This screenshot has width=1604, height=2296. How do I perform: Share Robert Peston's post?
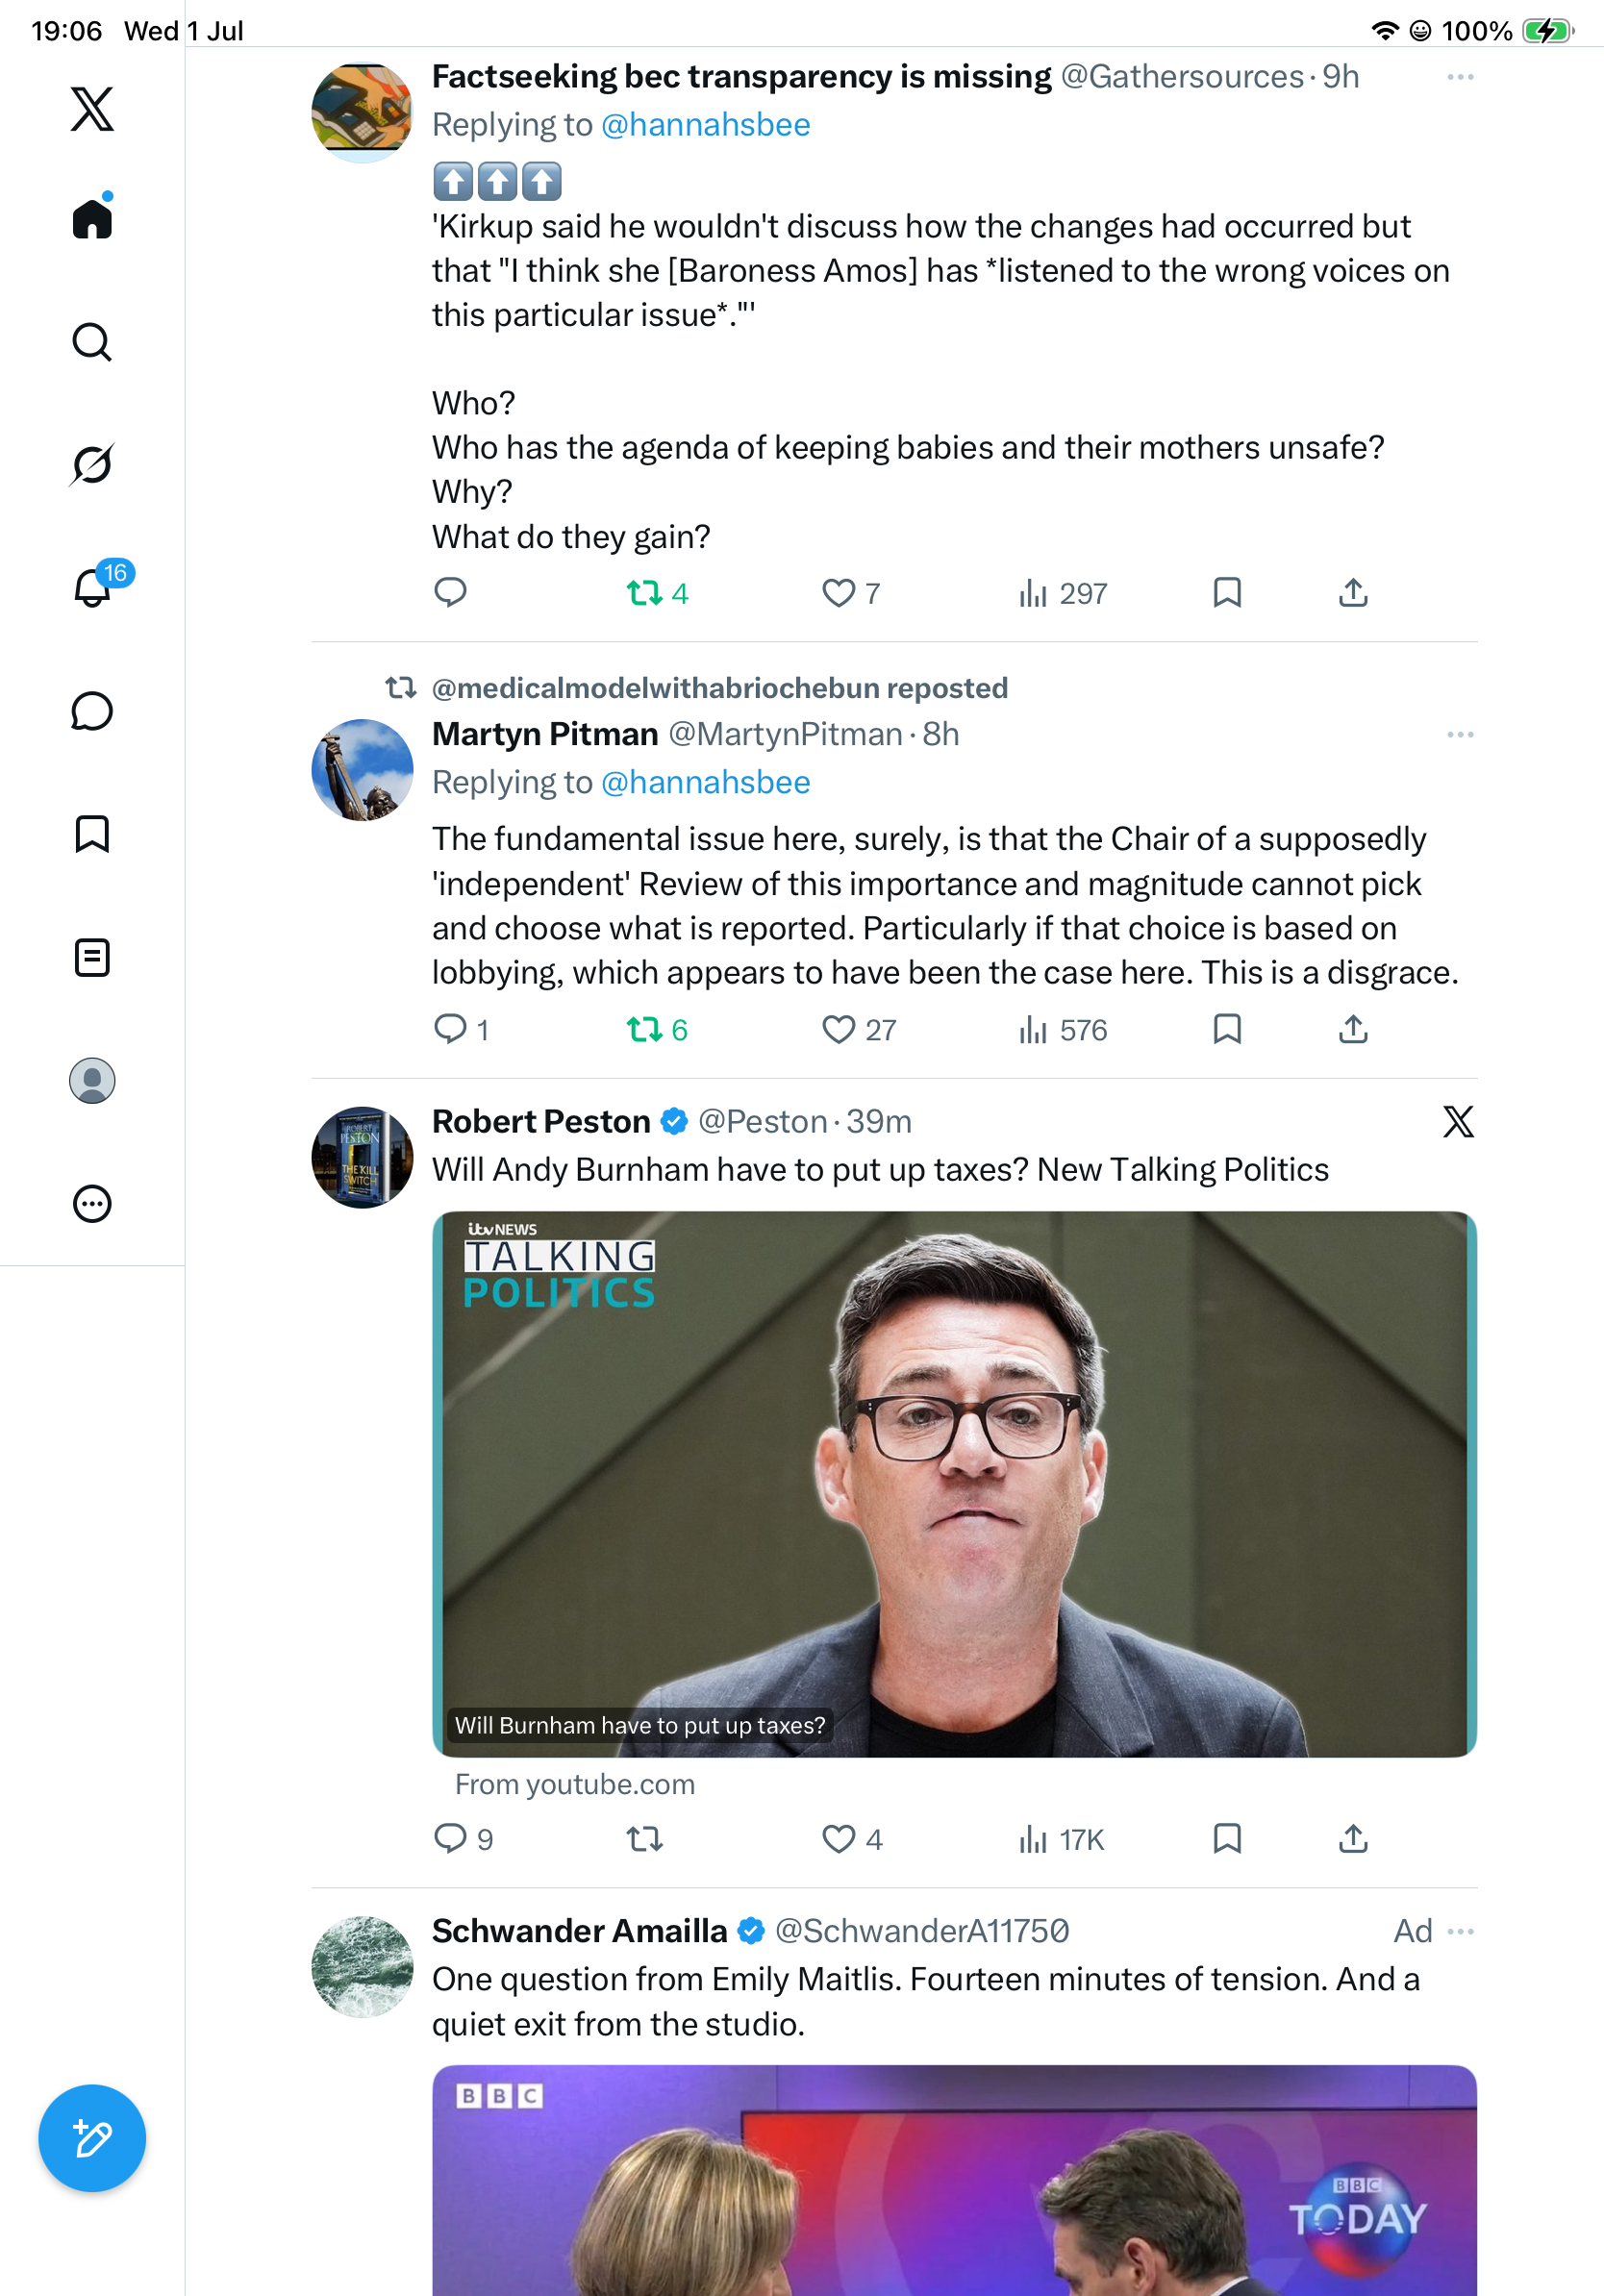1353,1838
